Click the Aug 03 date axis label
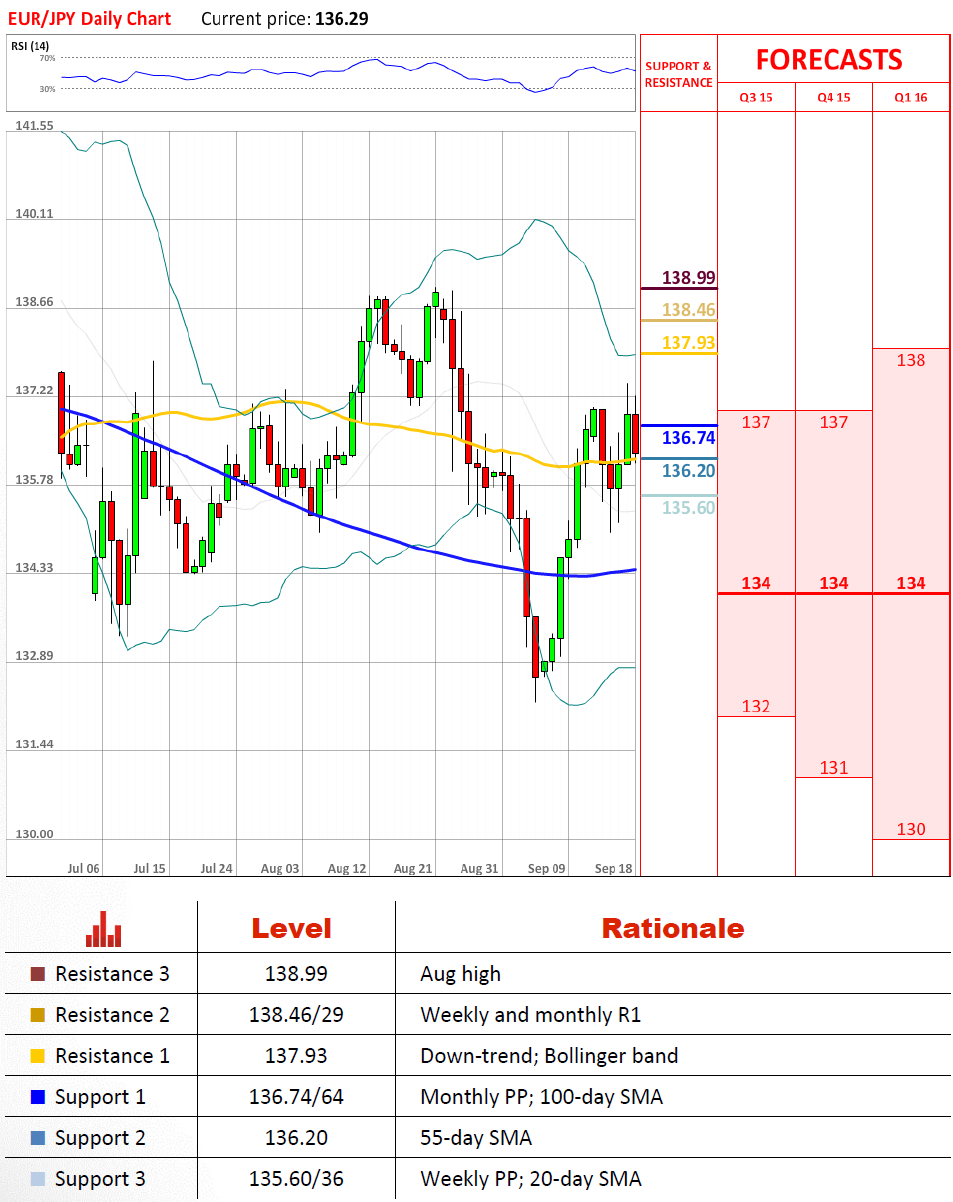 [x=281, y=868]
